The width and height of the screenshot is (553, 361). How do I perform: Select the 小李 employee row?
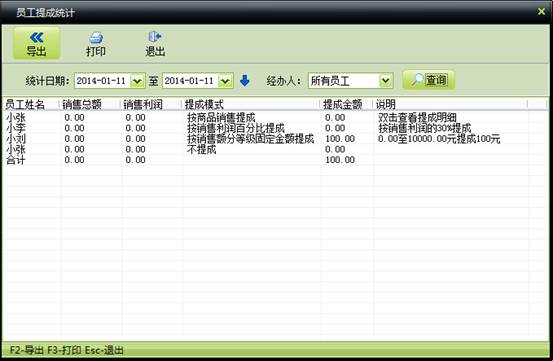(275, 128)
